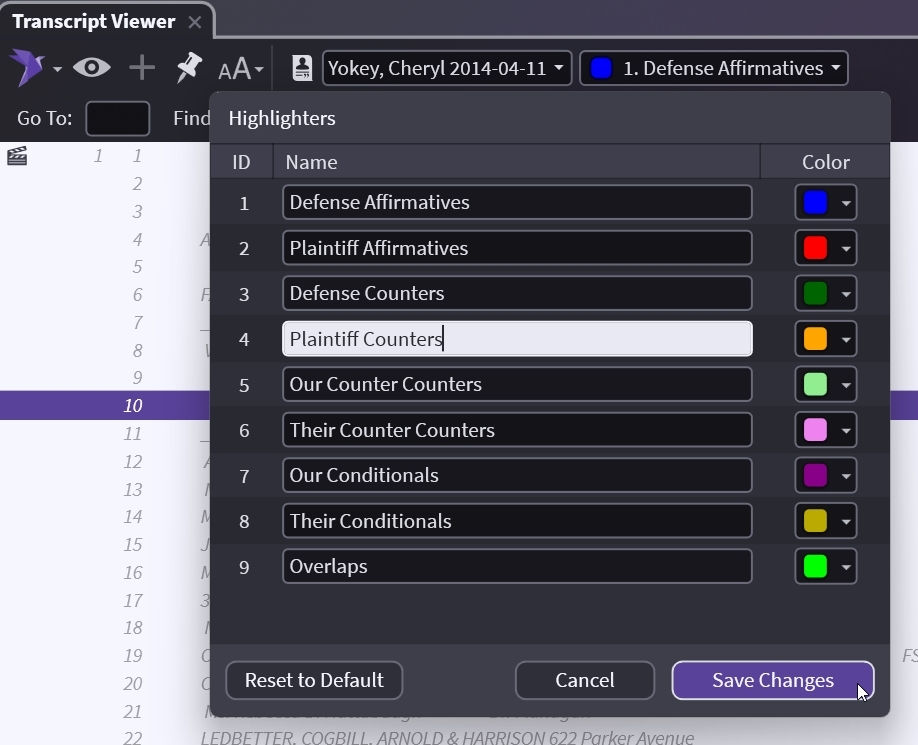Pick the blue swatch for Defense Affirmatives
The image size is (918, 745).
815,203
